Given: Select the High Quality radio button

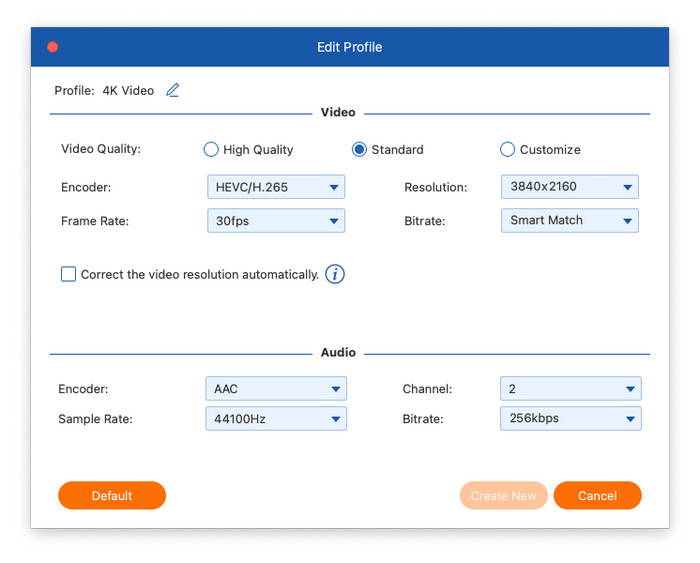Looking at the screenshot, I should coord(211,150).
